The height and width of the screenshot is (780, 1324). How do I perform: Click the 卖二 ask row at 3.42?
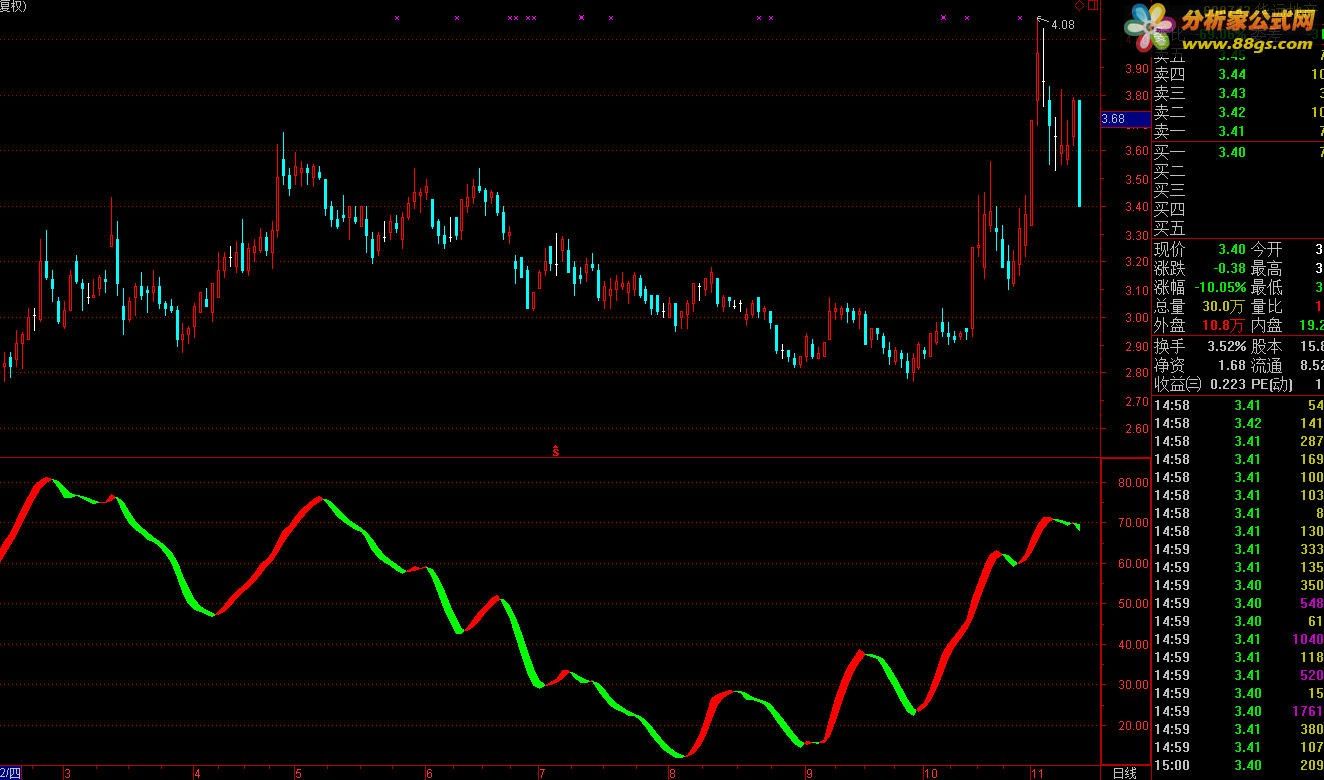click(1238, 112)
